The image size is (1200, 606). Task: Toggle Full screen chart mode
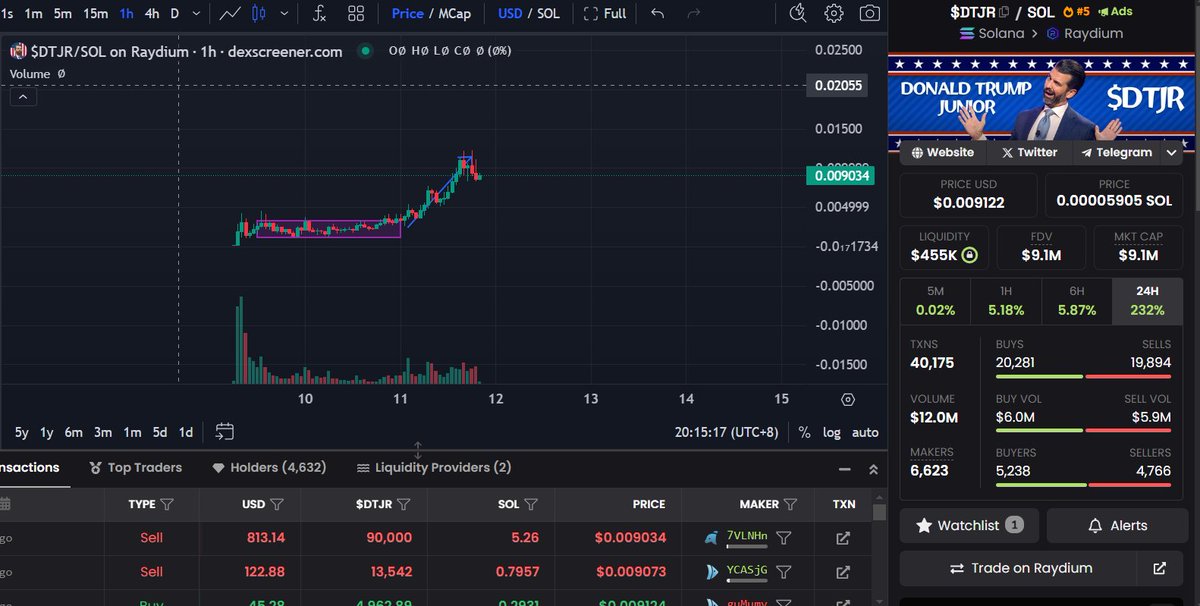(x=605, y=14)
